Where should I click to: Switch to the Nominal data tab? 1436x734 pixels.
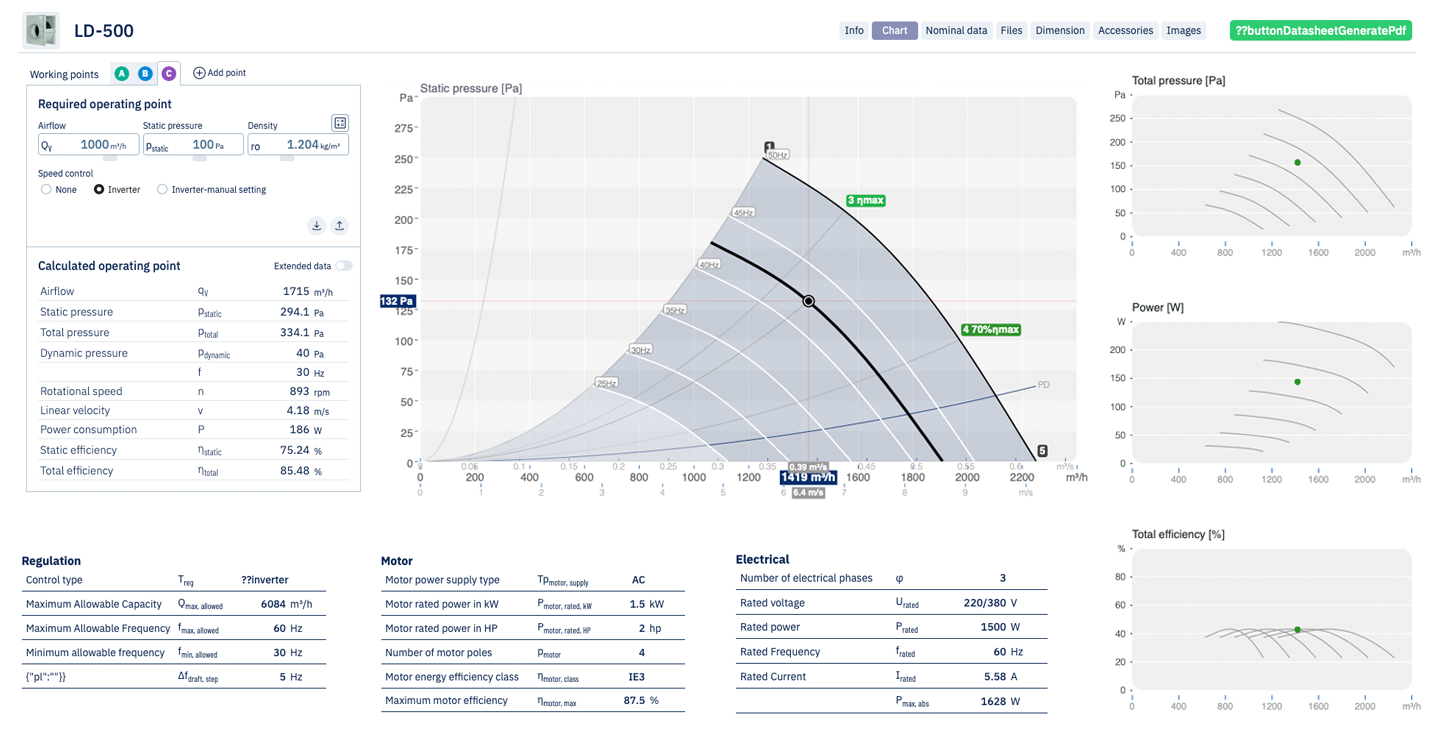(x=956, y=30)
